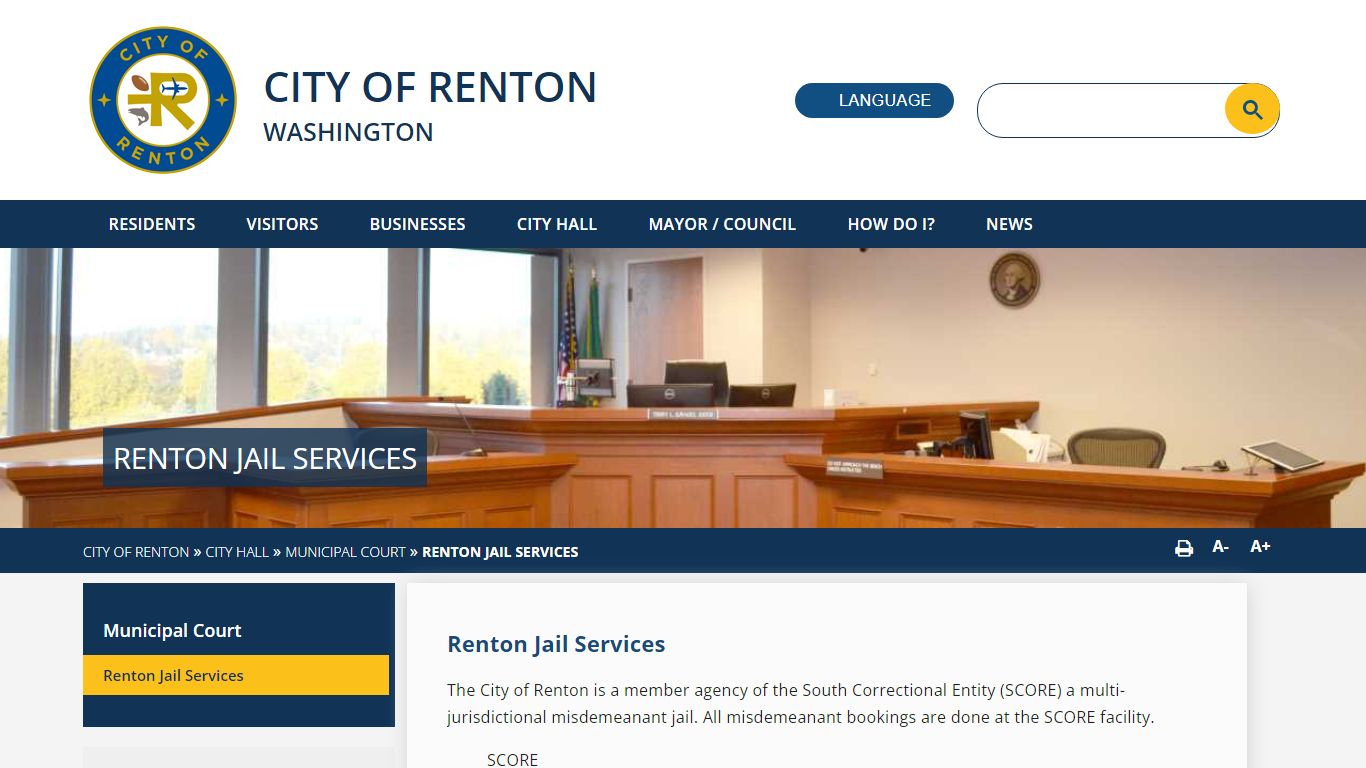This screenshot has height=768, width=1366.
Task: Decrease font size with A- button
Action: (1220, 546)
